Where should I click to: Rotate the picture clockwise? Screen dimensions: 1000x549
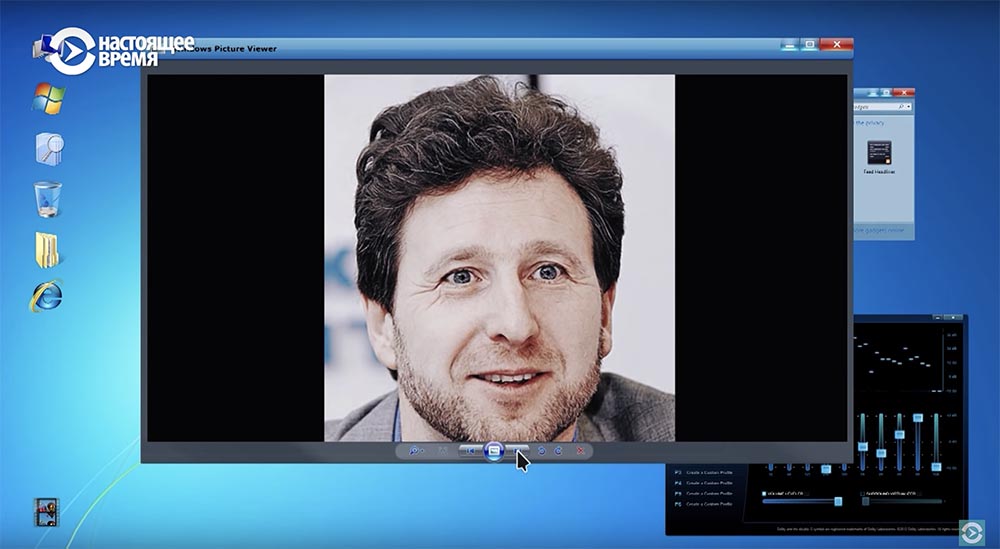pyautogui.click(x=558, y=450)
